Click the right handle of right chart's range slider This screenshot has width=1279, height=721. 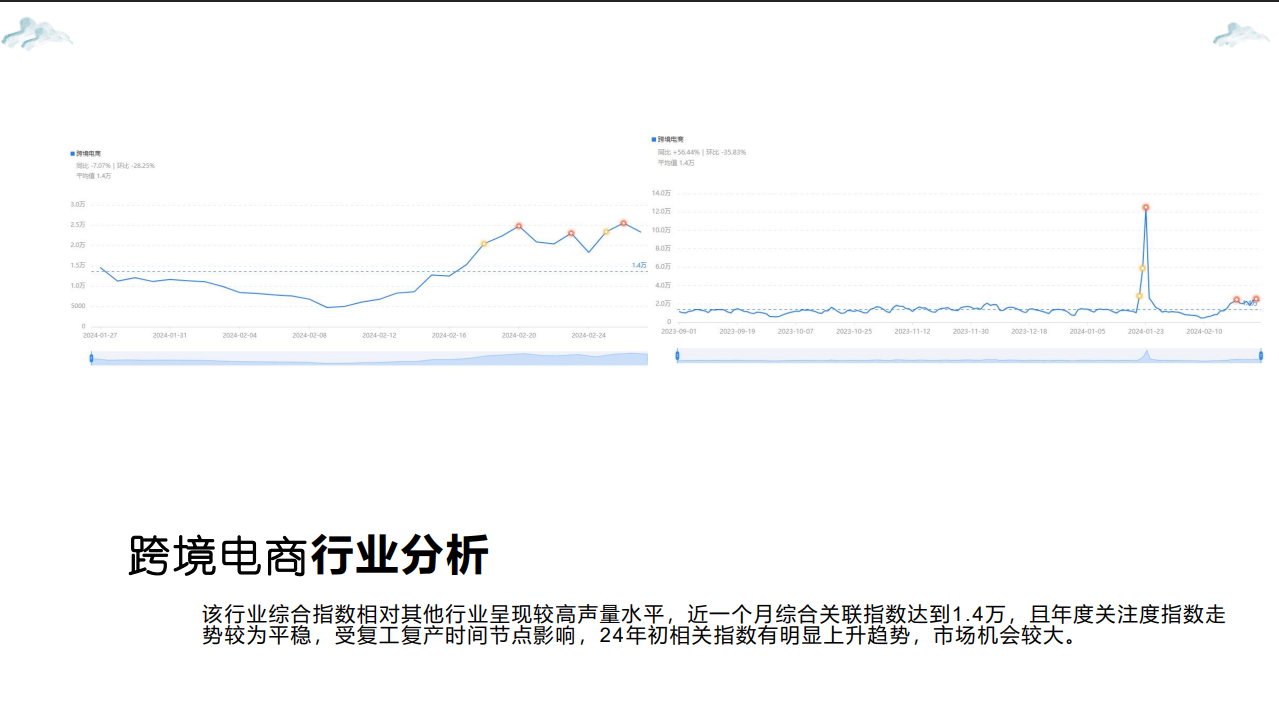tap(1260, 355)
